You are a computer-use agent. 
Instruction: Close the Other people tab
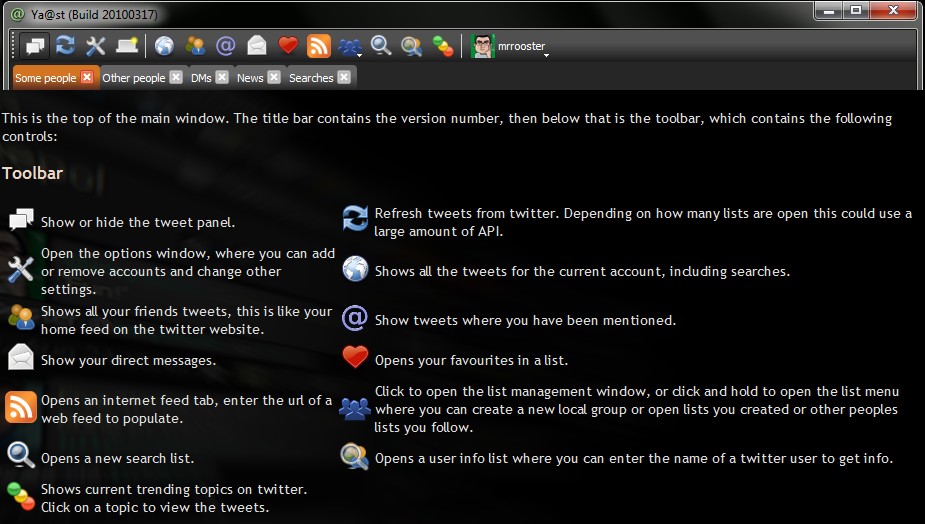click(176, 77)
